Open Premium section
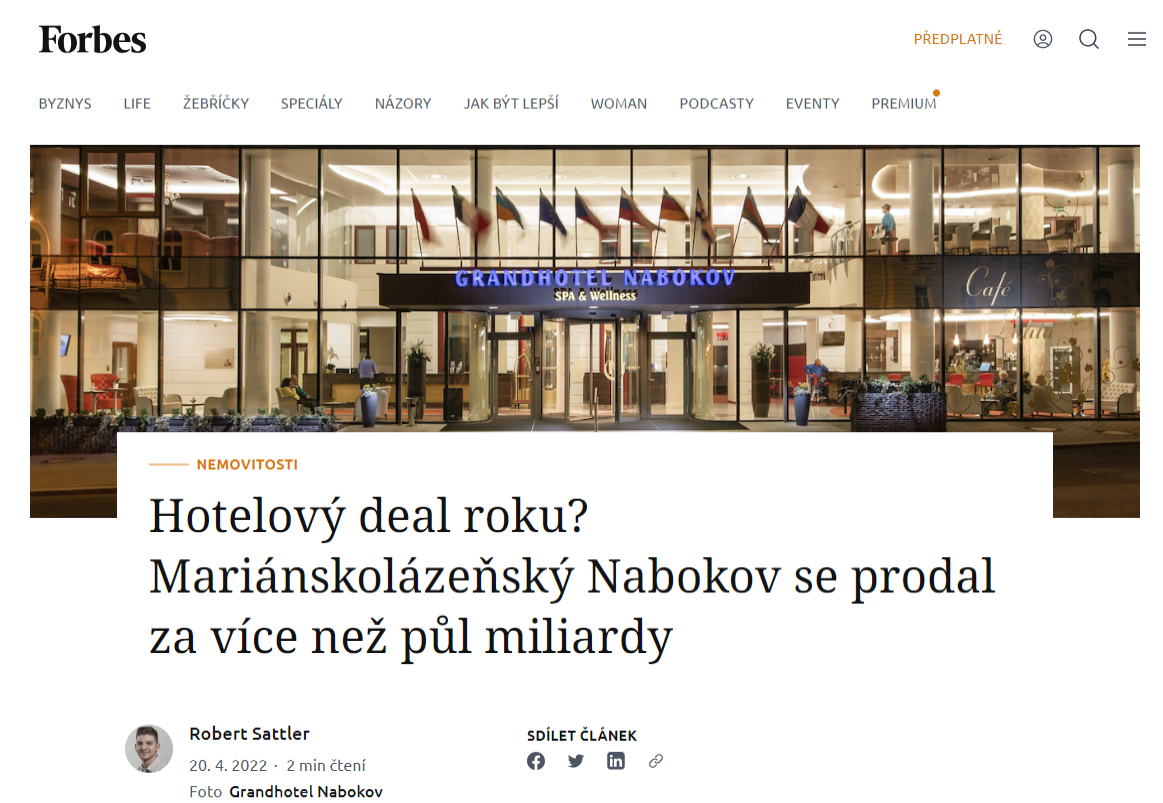Viewport: 1163px width, 803px height. [x=903, y=104]
